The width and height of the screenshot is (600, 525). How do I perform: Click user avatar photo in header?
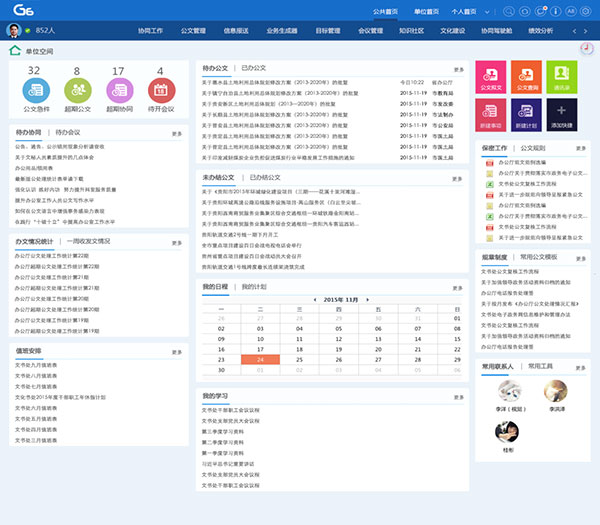pyautogui.click(x=14, y=31)
